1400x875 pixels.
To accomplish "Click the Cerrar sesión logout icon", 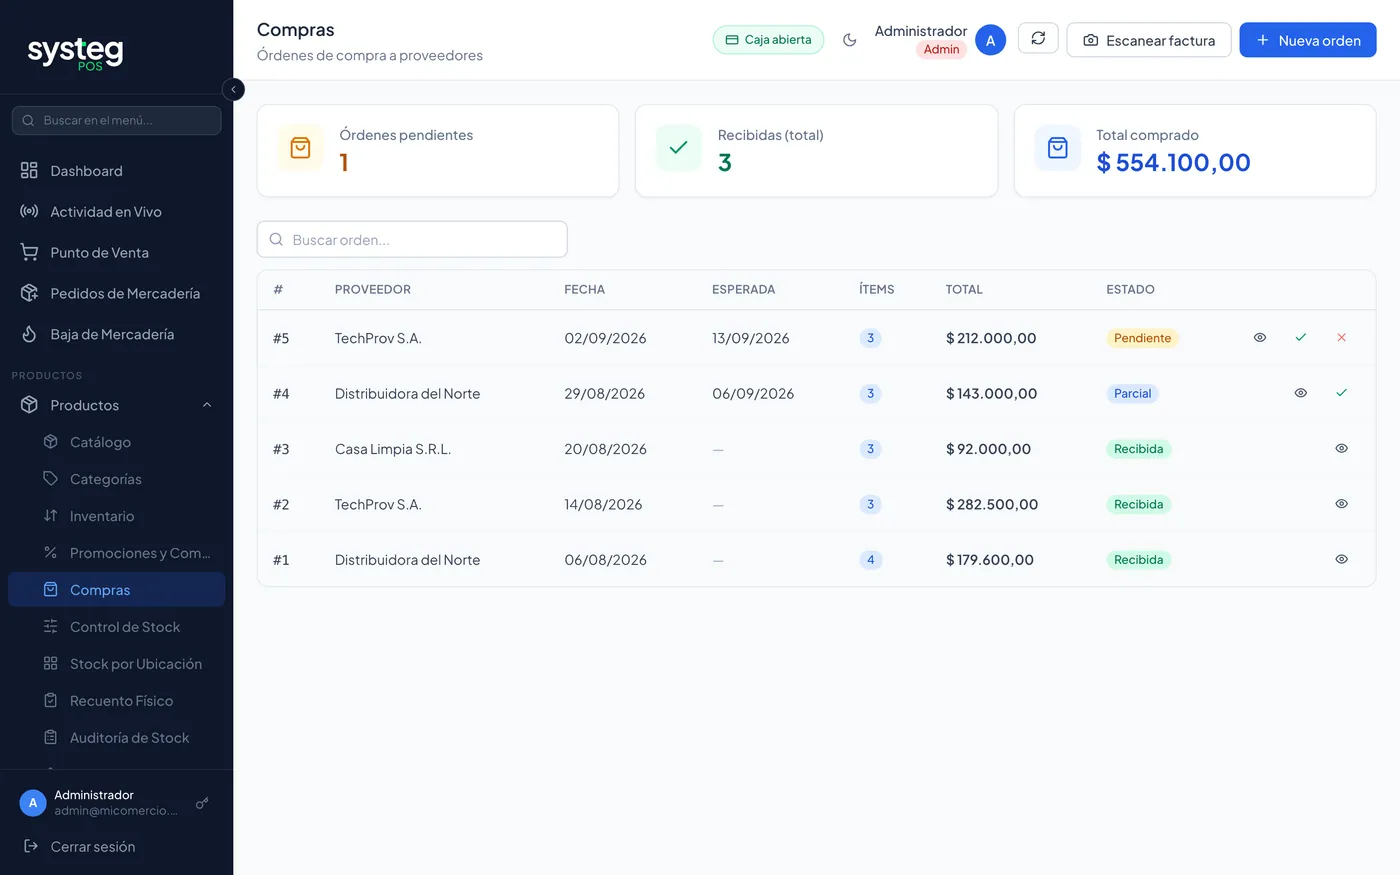I will point(31,847).
